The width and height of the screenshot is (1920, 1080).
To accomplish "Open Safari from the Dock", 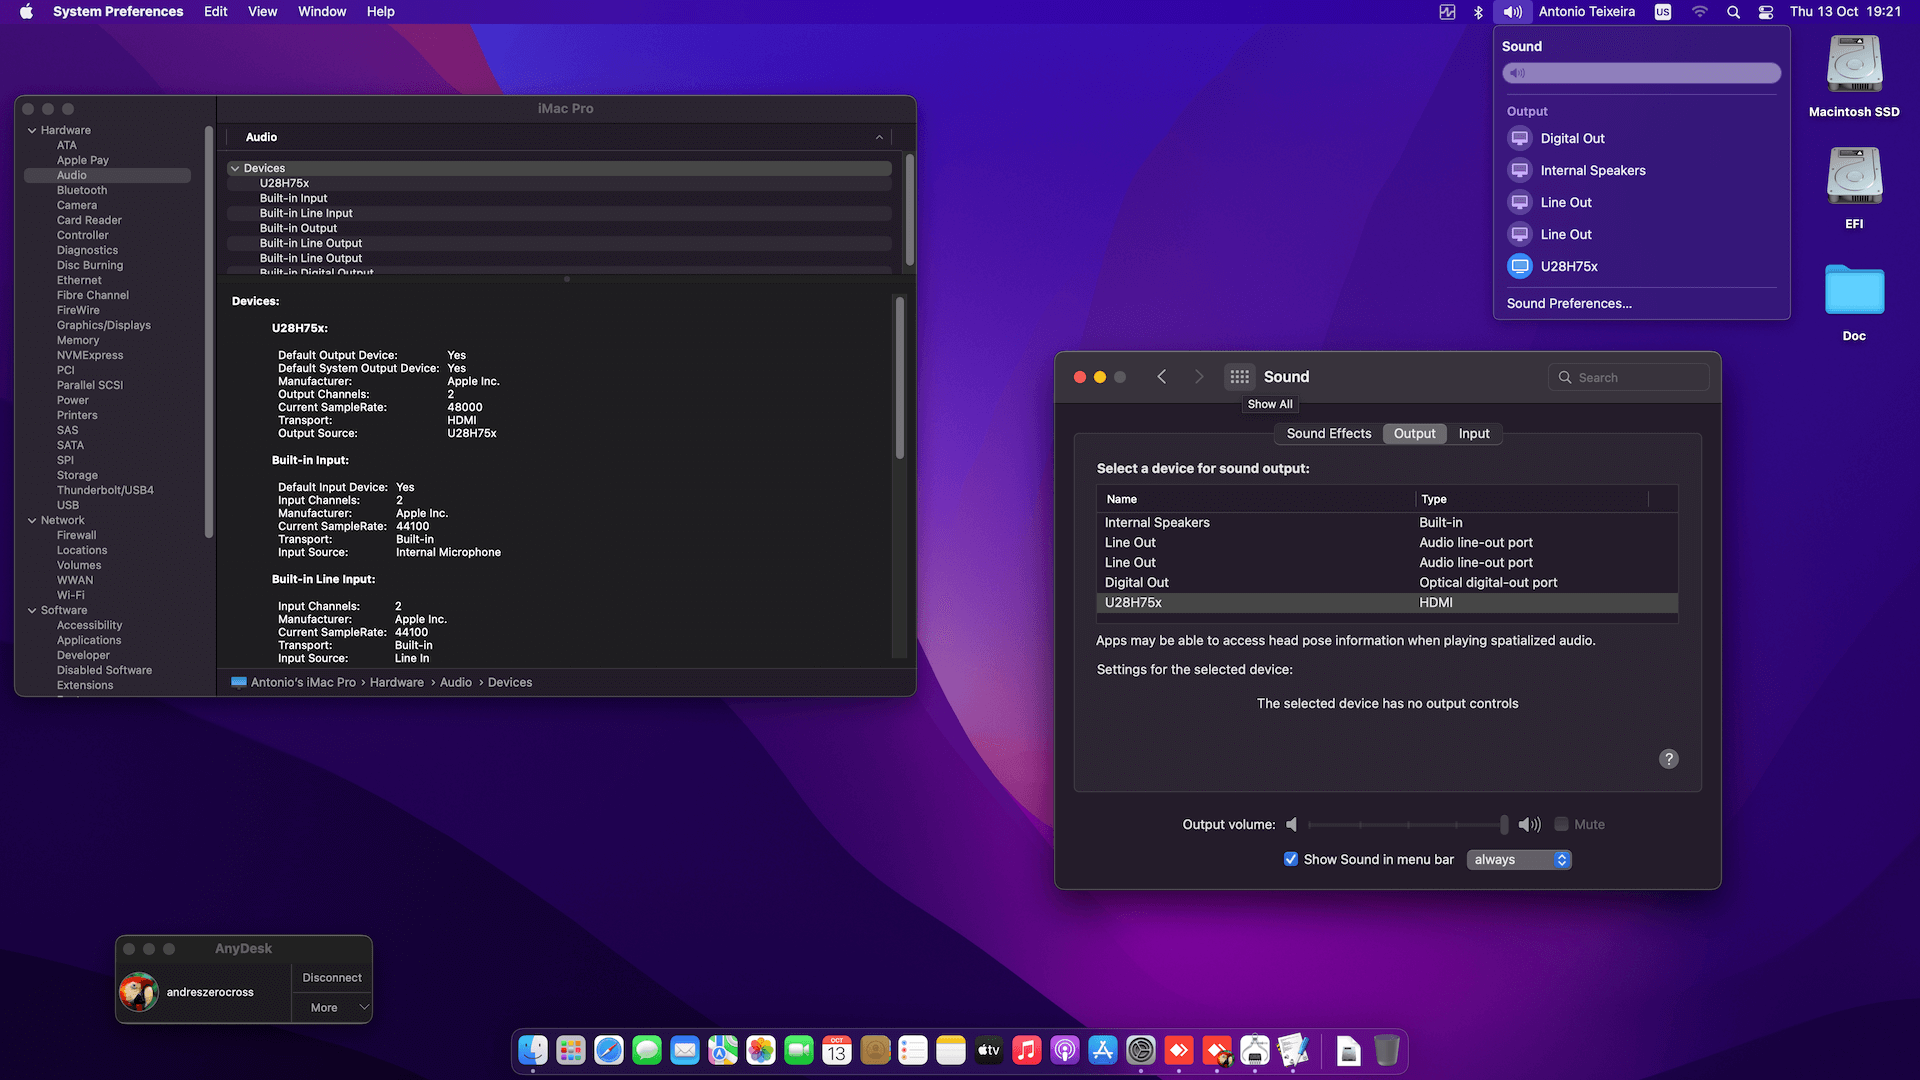I will click(608, 1050).
